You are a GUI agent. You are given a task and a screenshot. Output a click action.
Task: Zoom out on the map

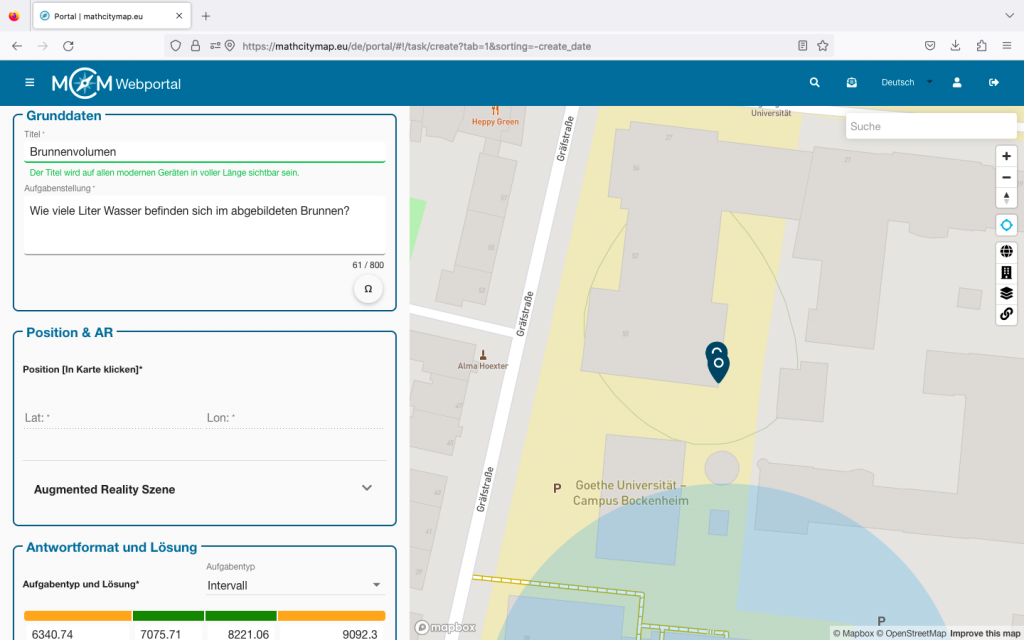click(1006, 177)
